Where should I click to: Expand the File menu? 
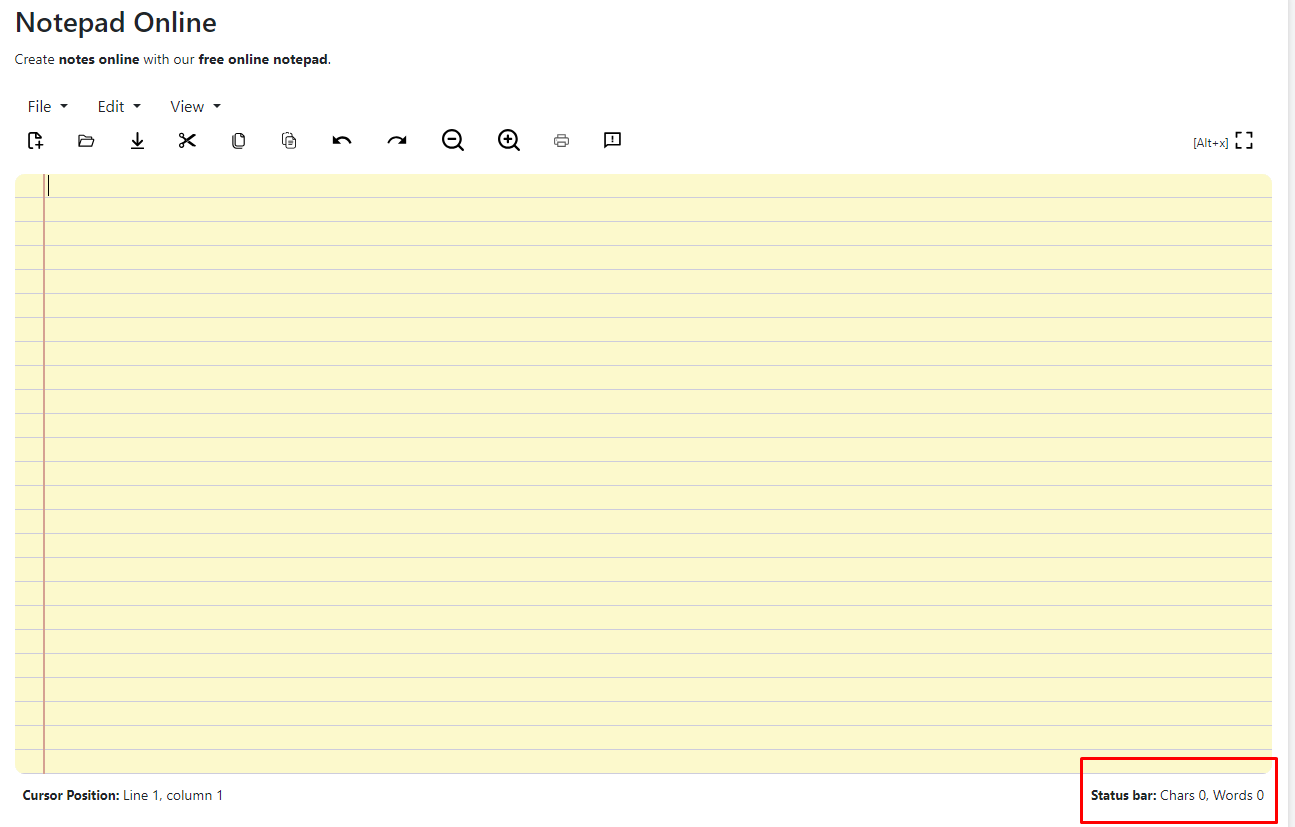(x=47, y=106)
